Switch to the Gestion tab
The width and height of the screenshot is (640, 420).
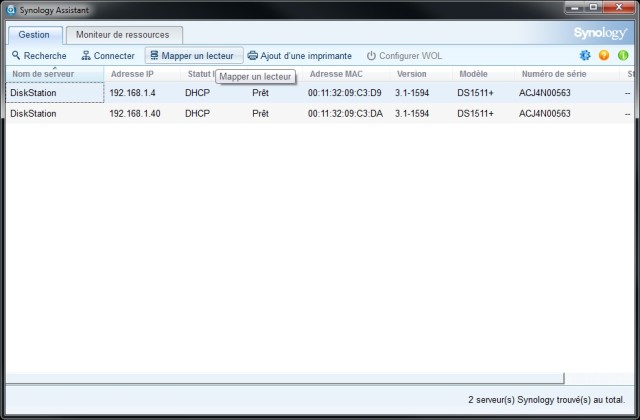(x=34, y=35)
